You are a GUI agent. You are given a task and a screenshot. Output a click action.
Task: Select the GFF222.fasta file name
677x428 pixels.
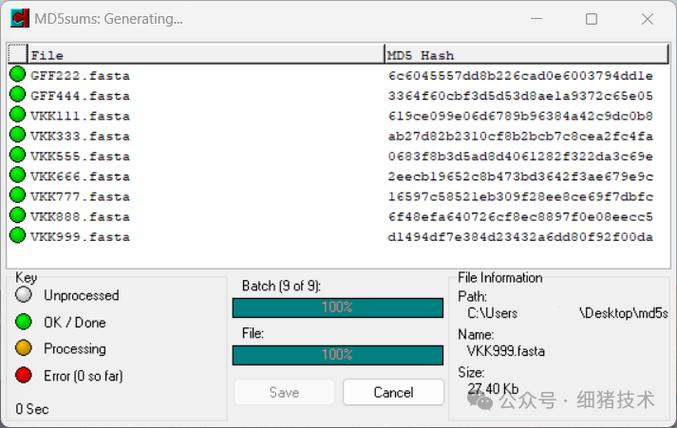(x=80, y=76)
